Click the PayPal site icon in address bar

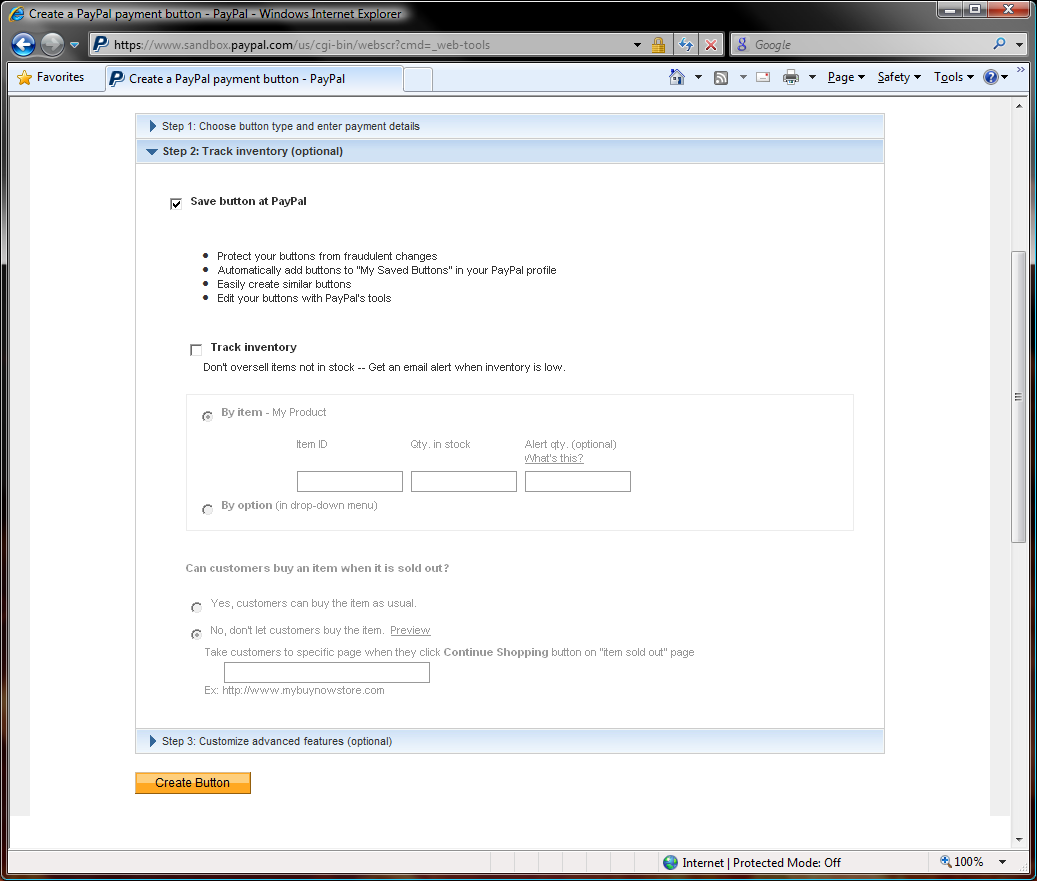click(101, 44)
